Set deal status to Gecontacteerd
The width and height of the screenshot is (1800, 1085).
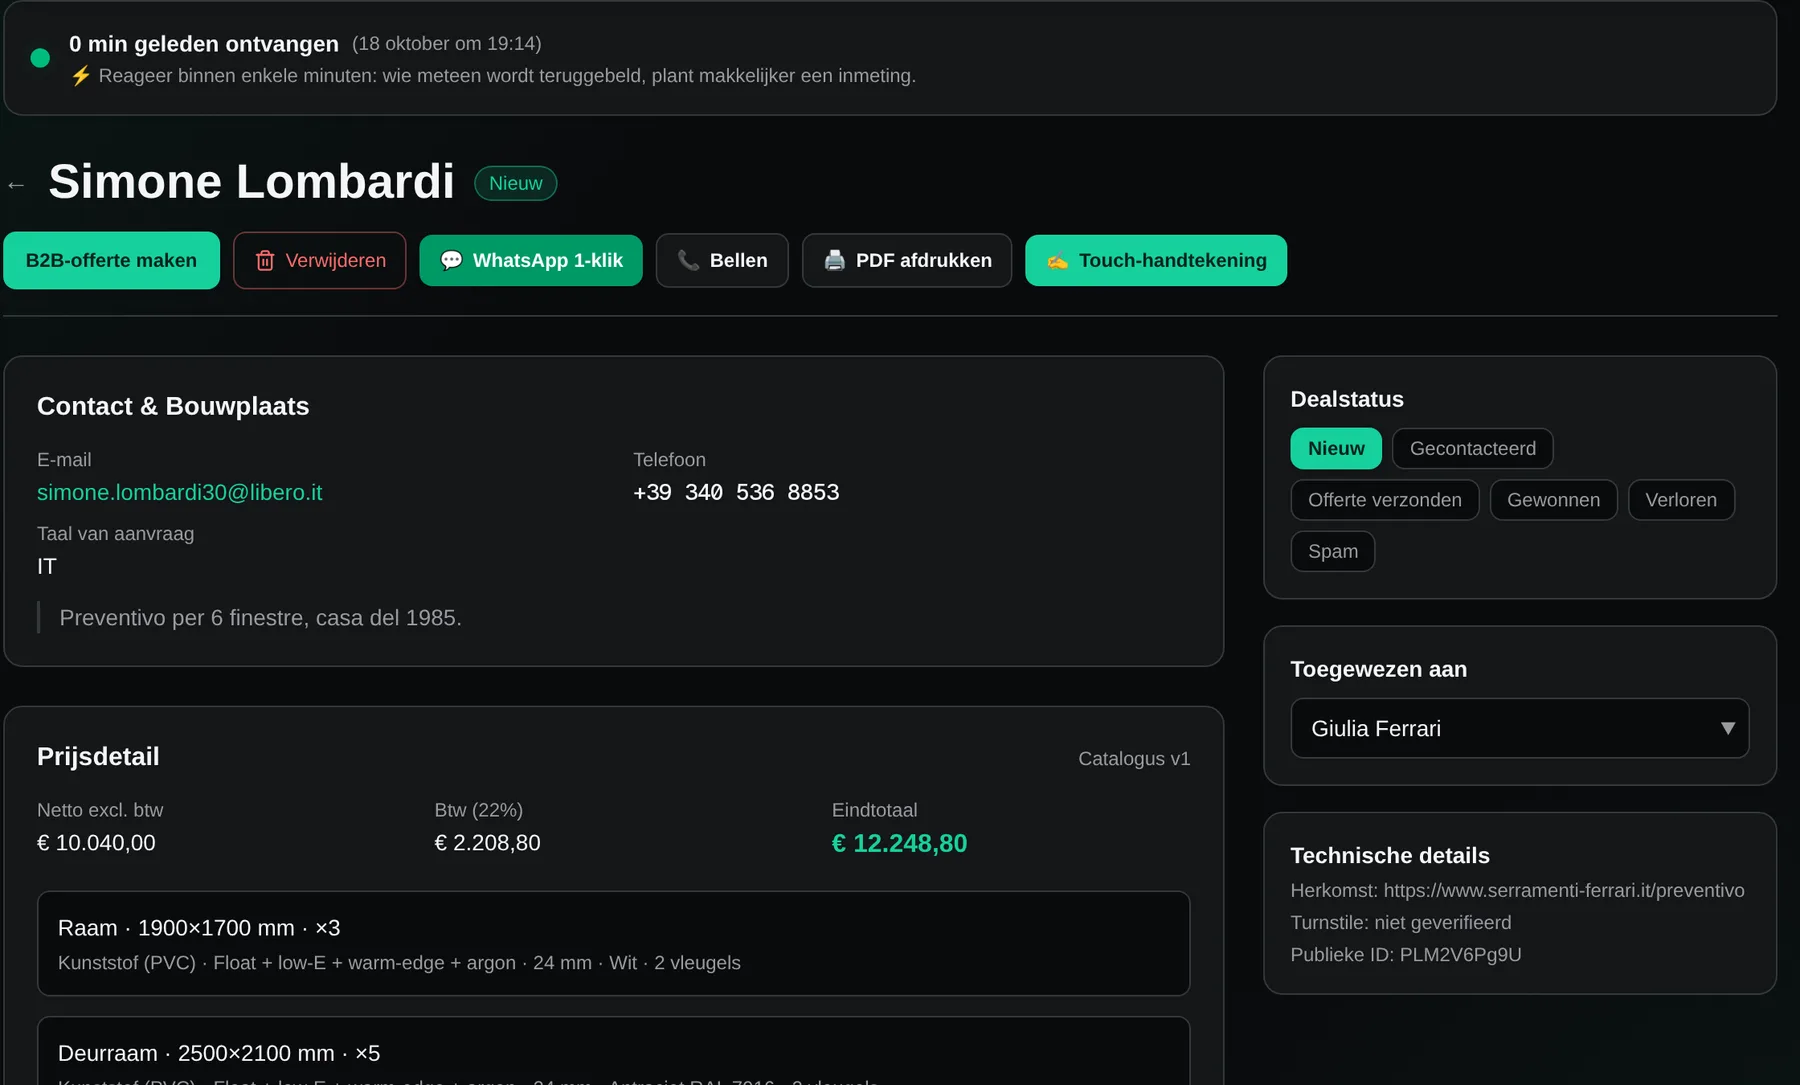pyautogui.click(x=1473, y=449)
